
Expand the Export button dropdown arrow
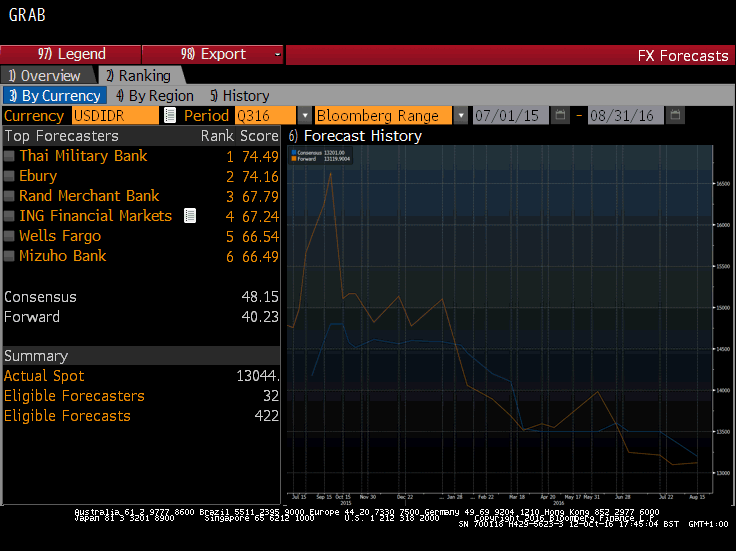pyautogui.click(x=277, y=54)
